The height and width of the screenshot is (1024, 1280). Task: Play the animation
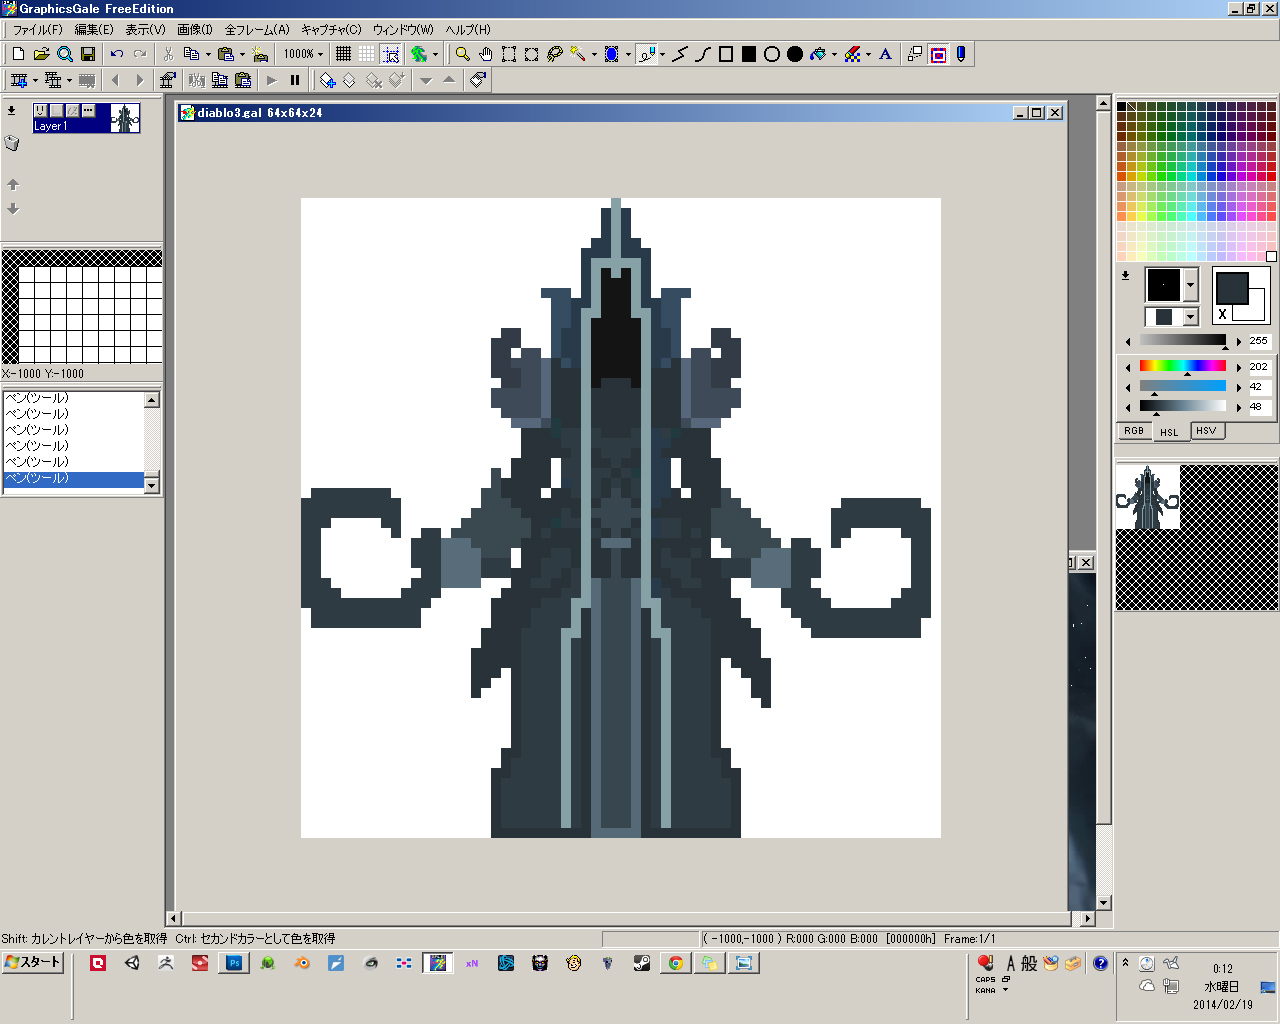click(271, 80)
